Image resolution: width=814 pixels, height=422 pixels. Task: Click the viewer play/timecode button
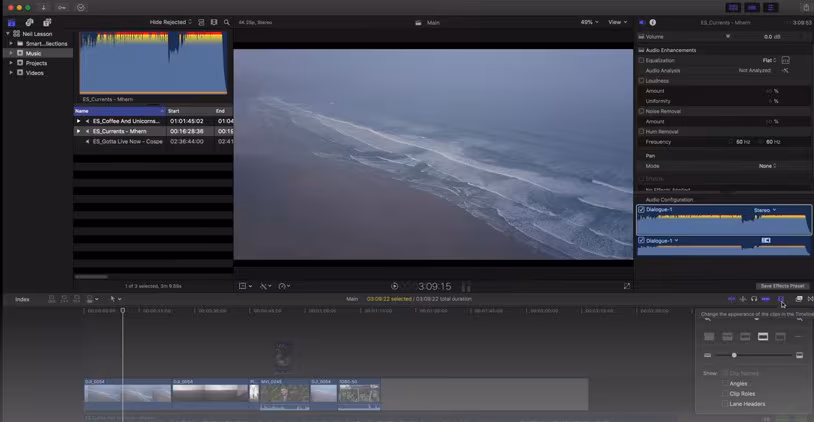395,286
